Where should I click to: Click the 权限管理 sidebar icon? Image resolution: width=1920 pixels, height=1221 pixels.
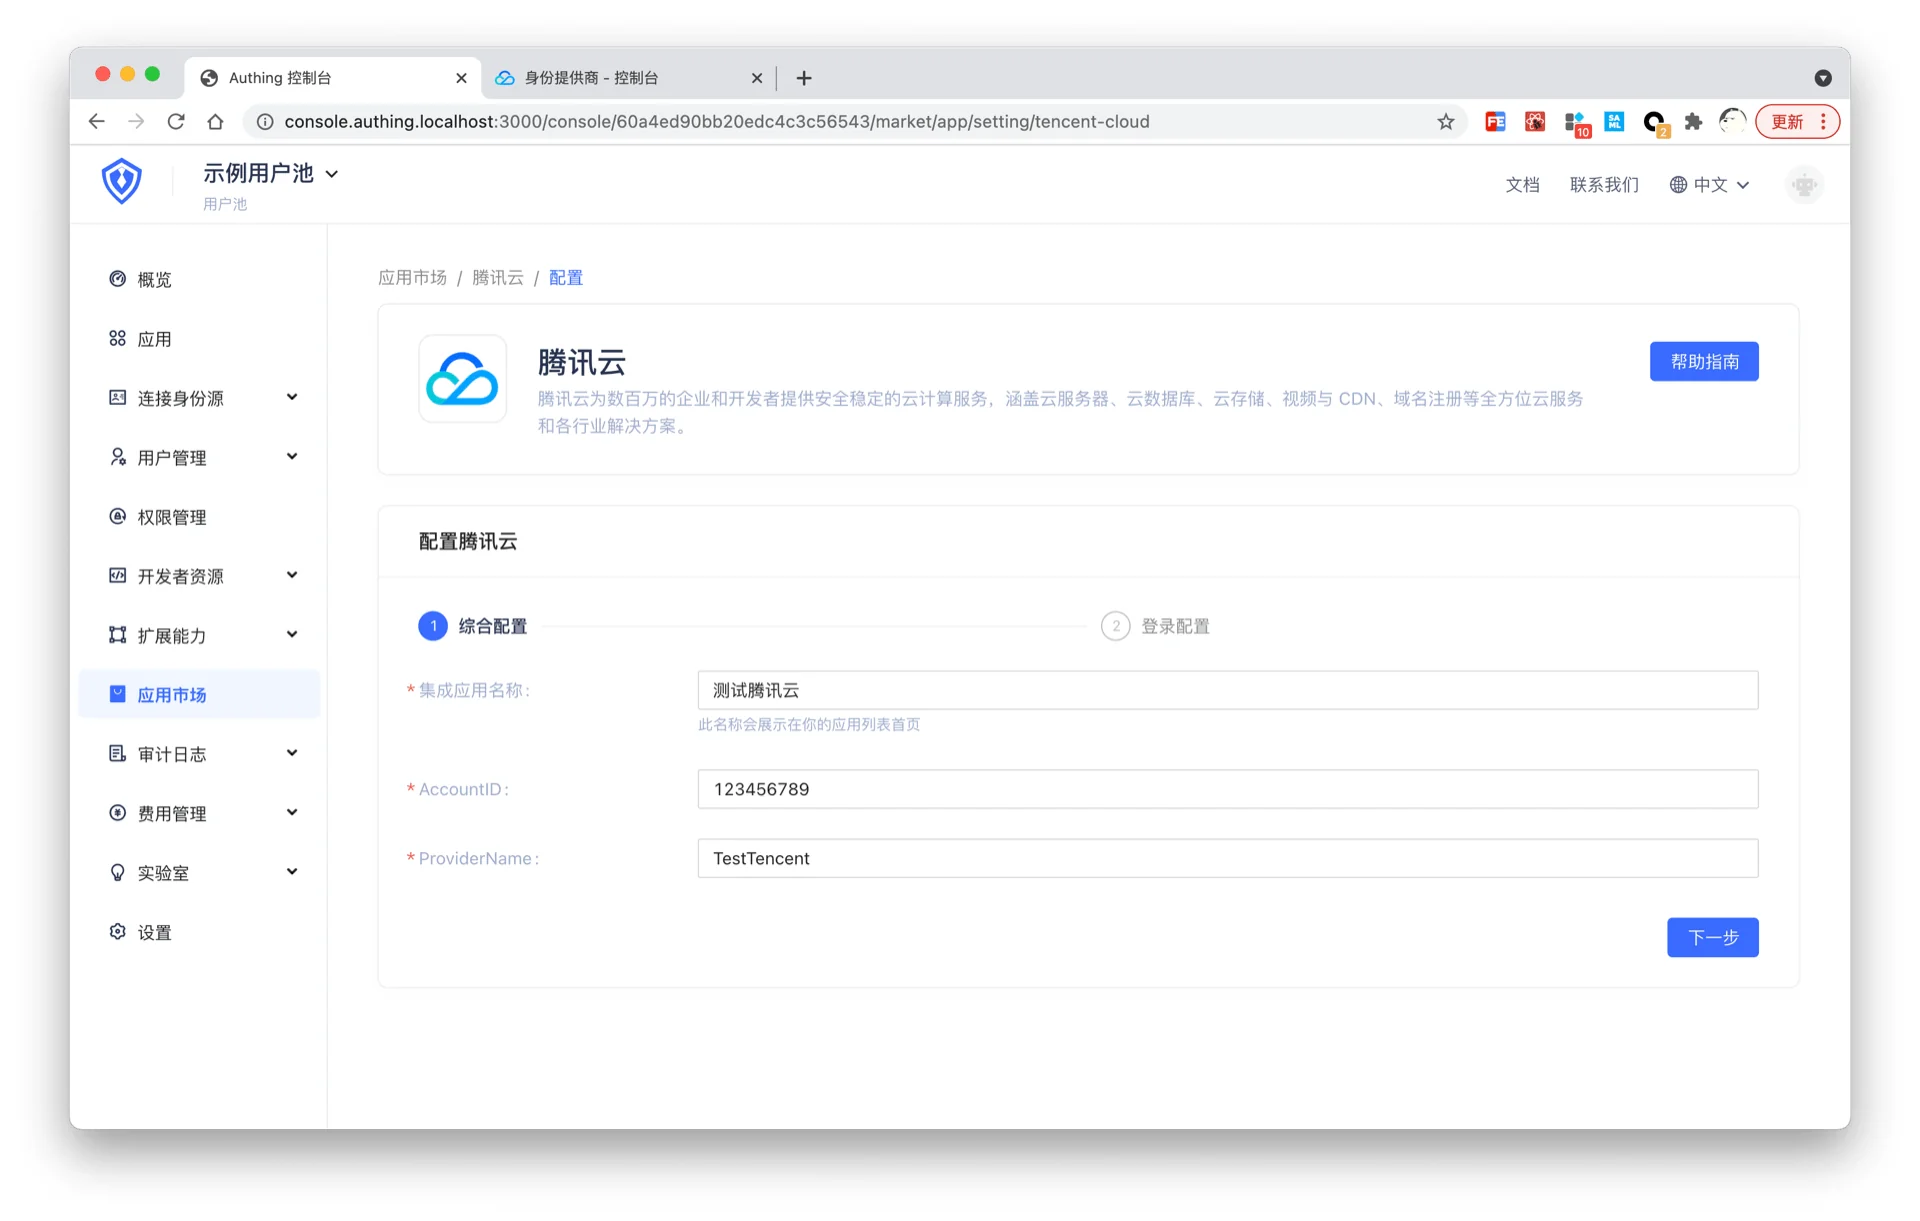[x=117, y=517]
